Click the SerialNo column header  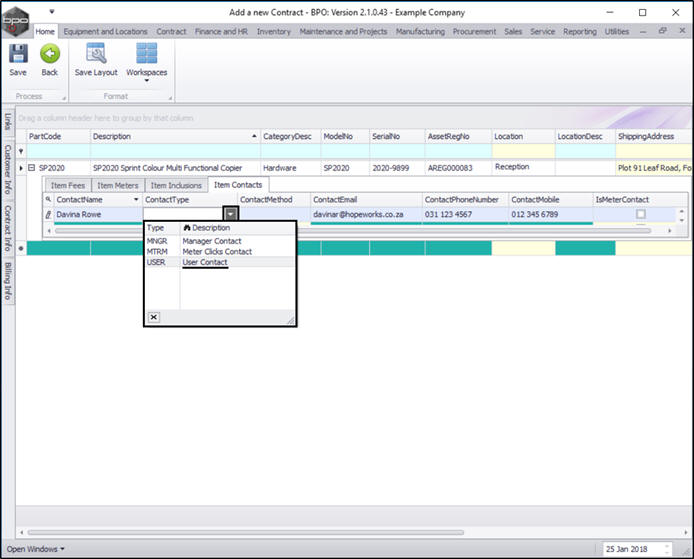[x=397, y=136]
